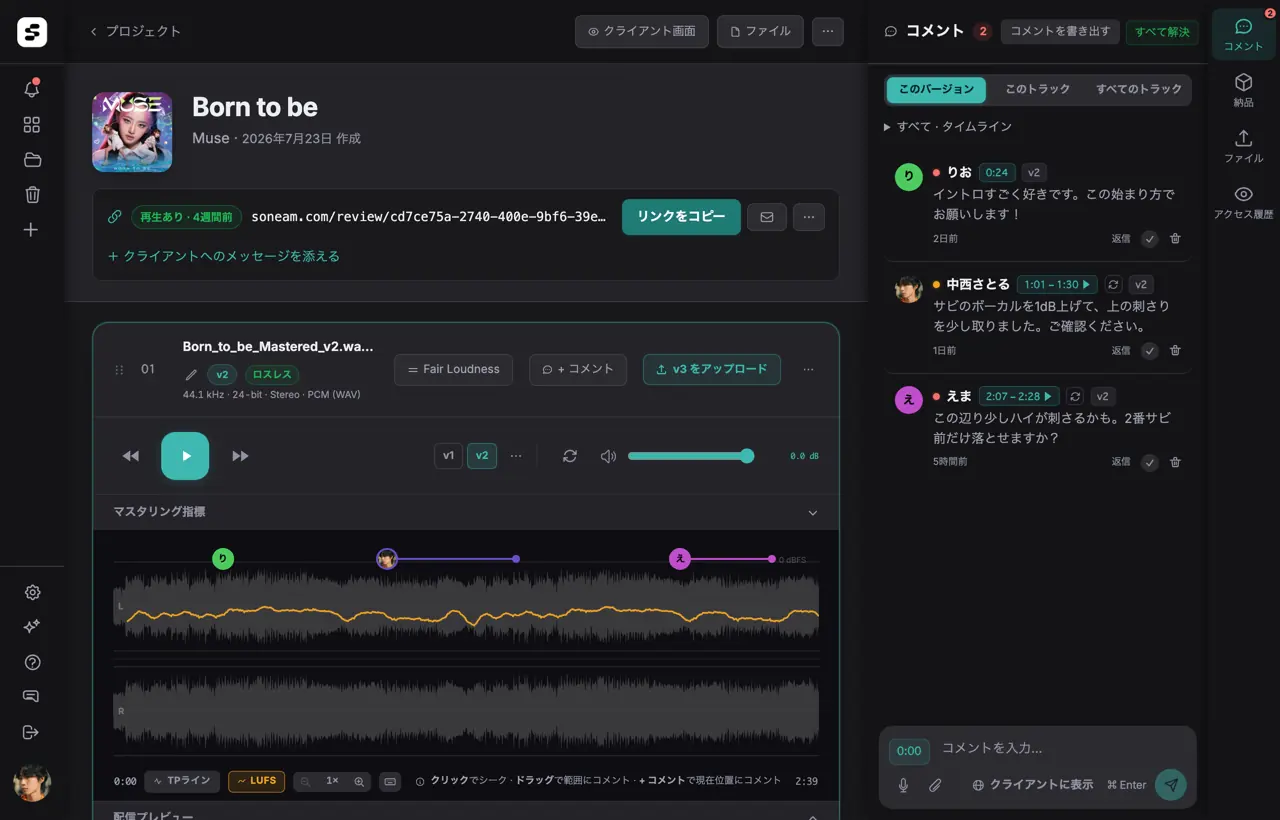Screen dimensions: 1280x820
Task: Open the dashboard grid icon in sidebar
Action: click(x=32, y=125)
